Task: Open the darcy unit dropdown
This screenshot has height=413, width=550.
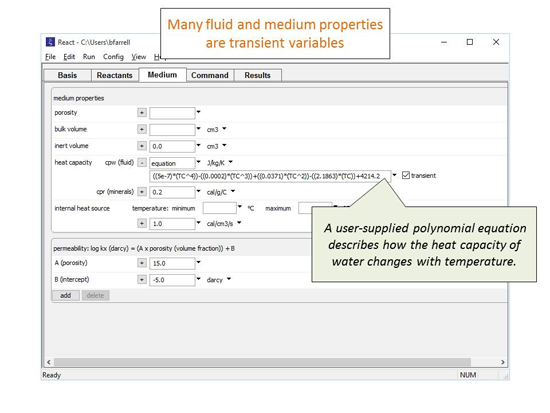Action: pyautogui.click(x=229, y=279)
